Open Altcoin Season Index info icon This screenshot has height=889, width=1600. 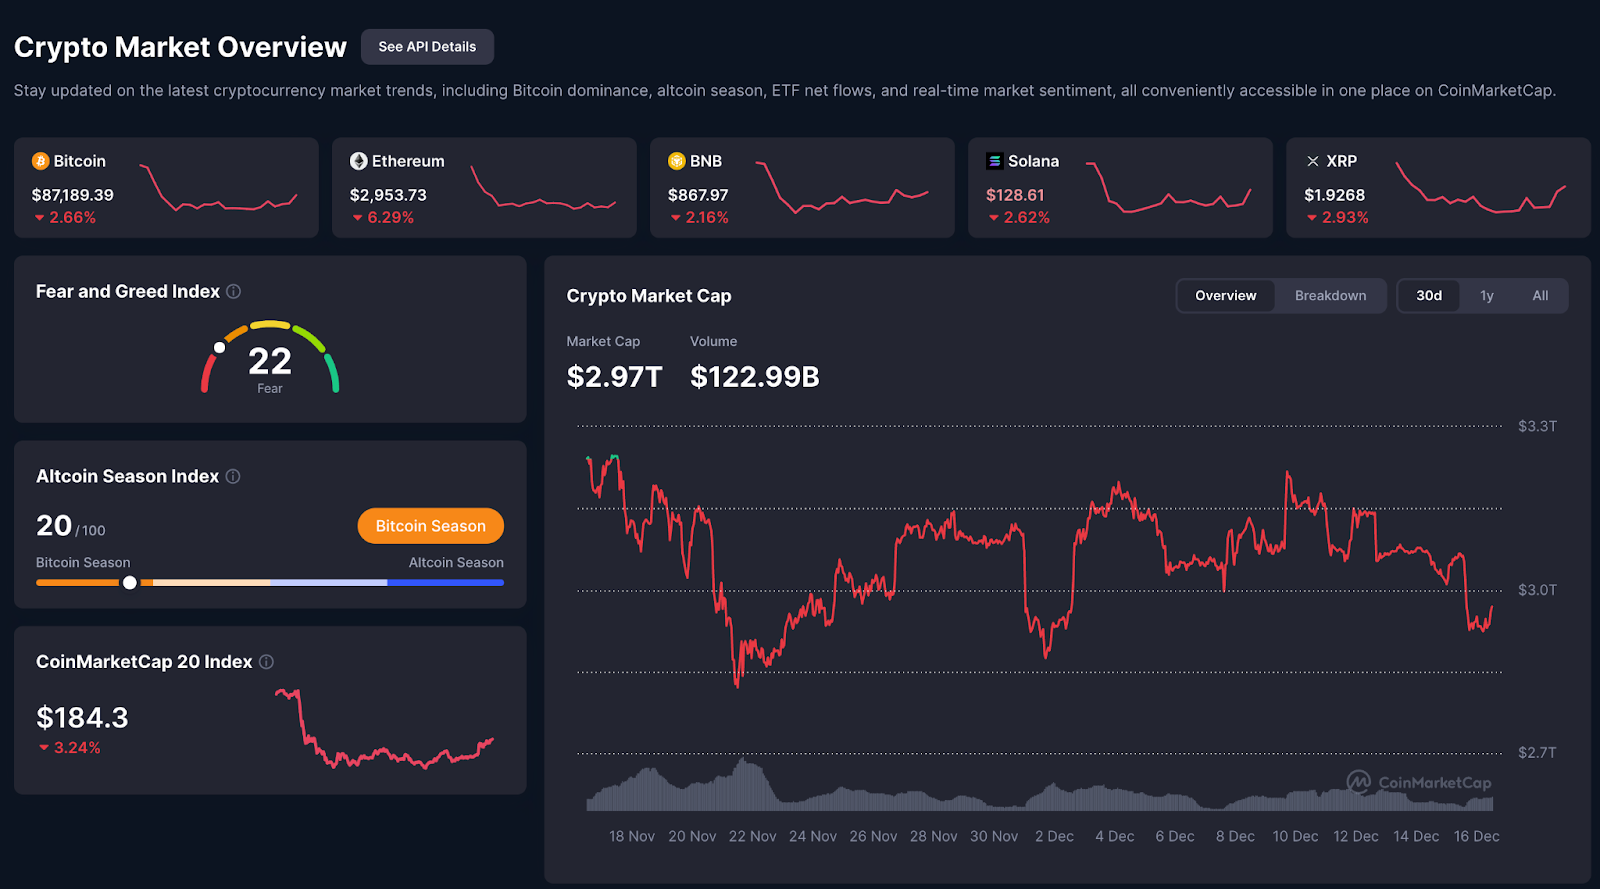pos(233,477)
